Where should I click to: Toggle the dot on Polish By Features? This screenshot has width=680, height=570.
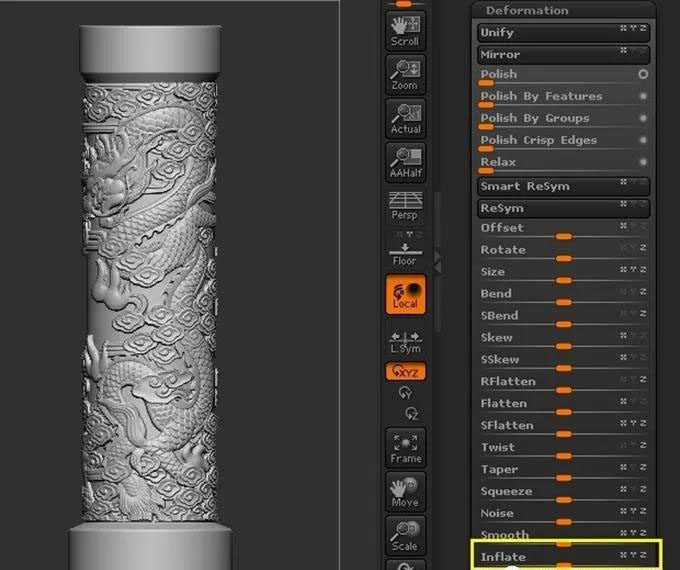(643, 96)
